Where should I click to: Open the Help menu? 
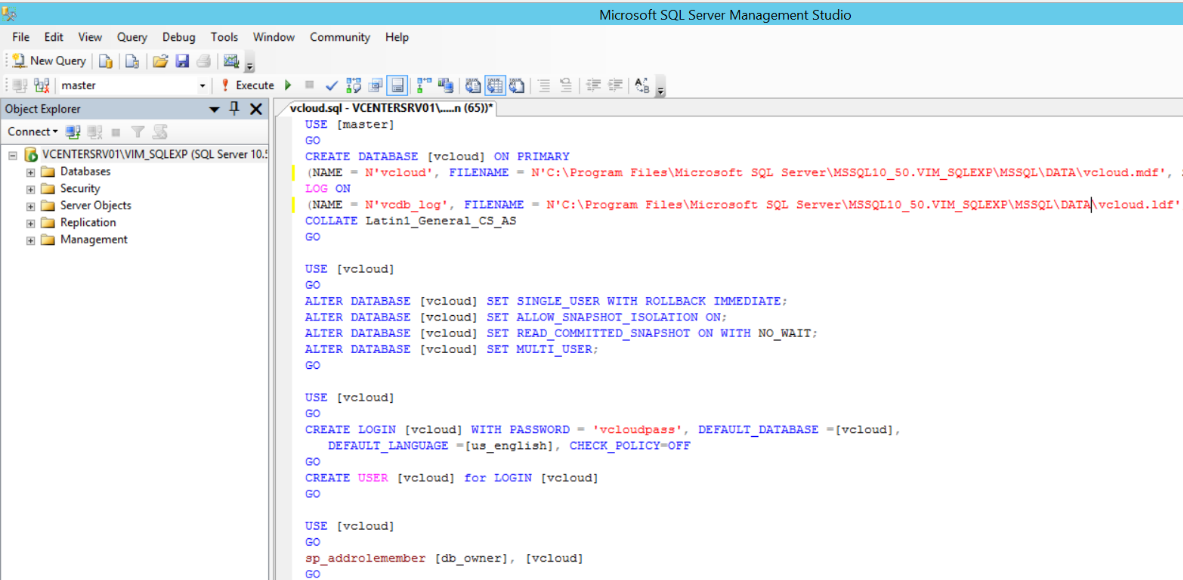(397, 37)
